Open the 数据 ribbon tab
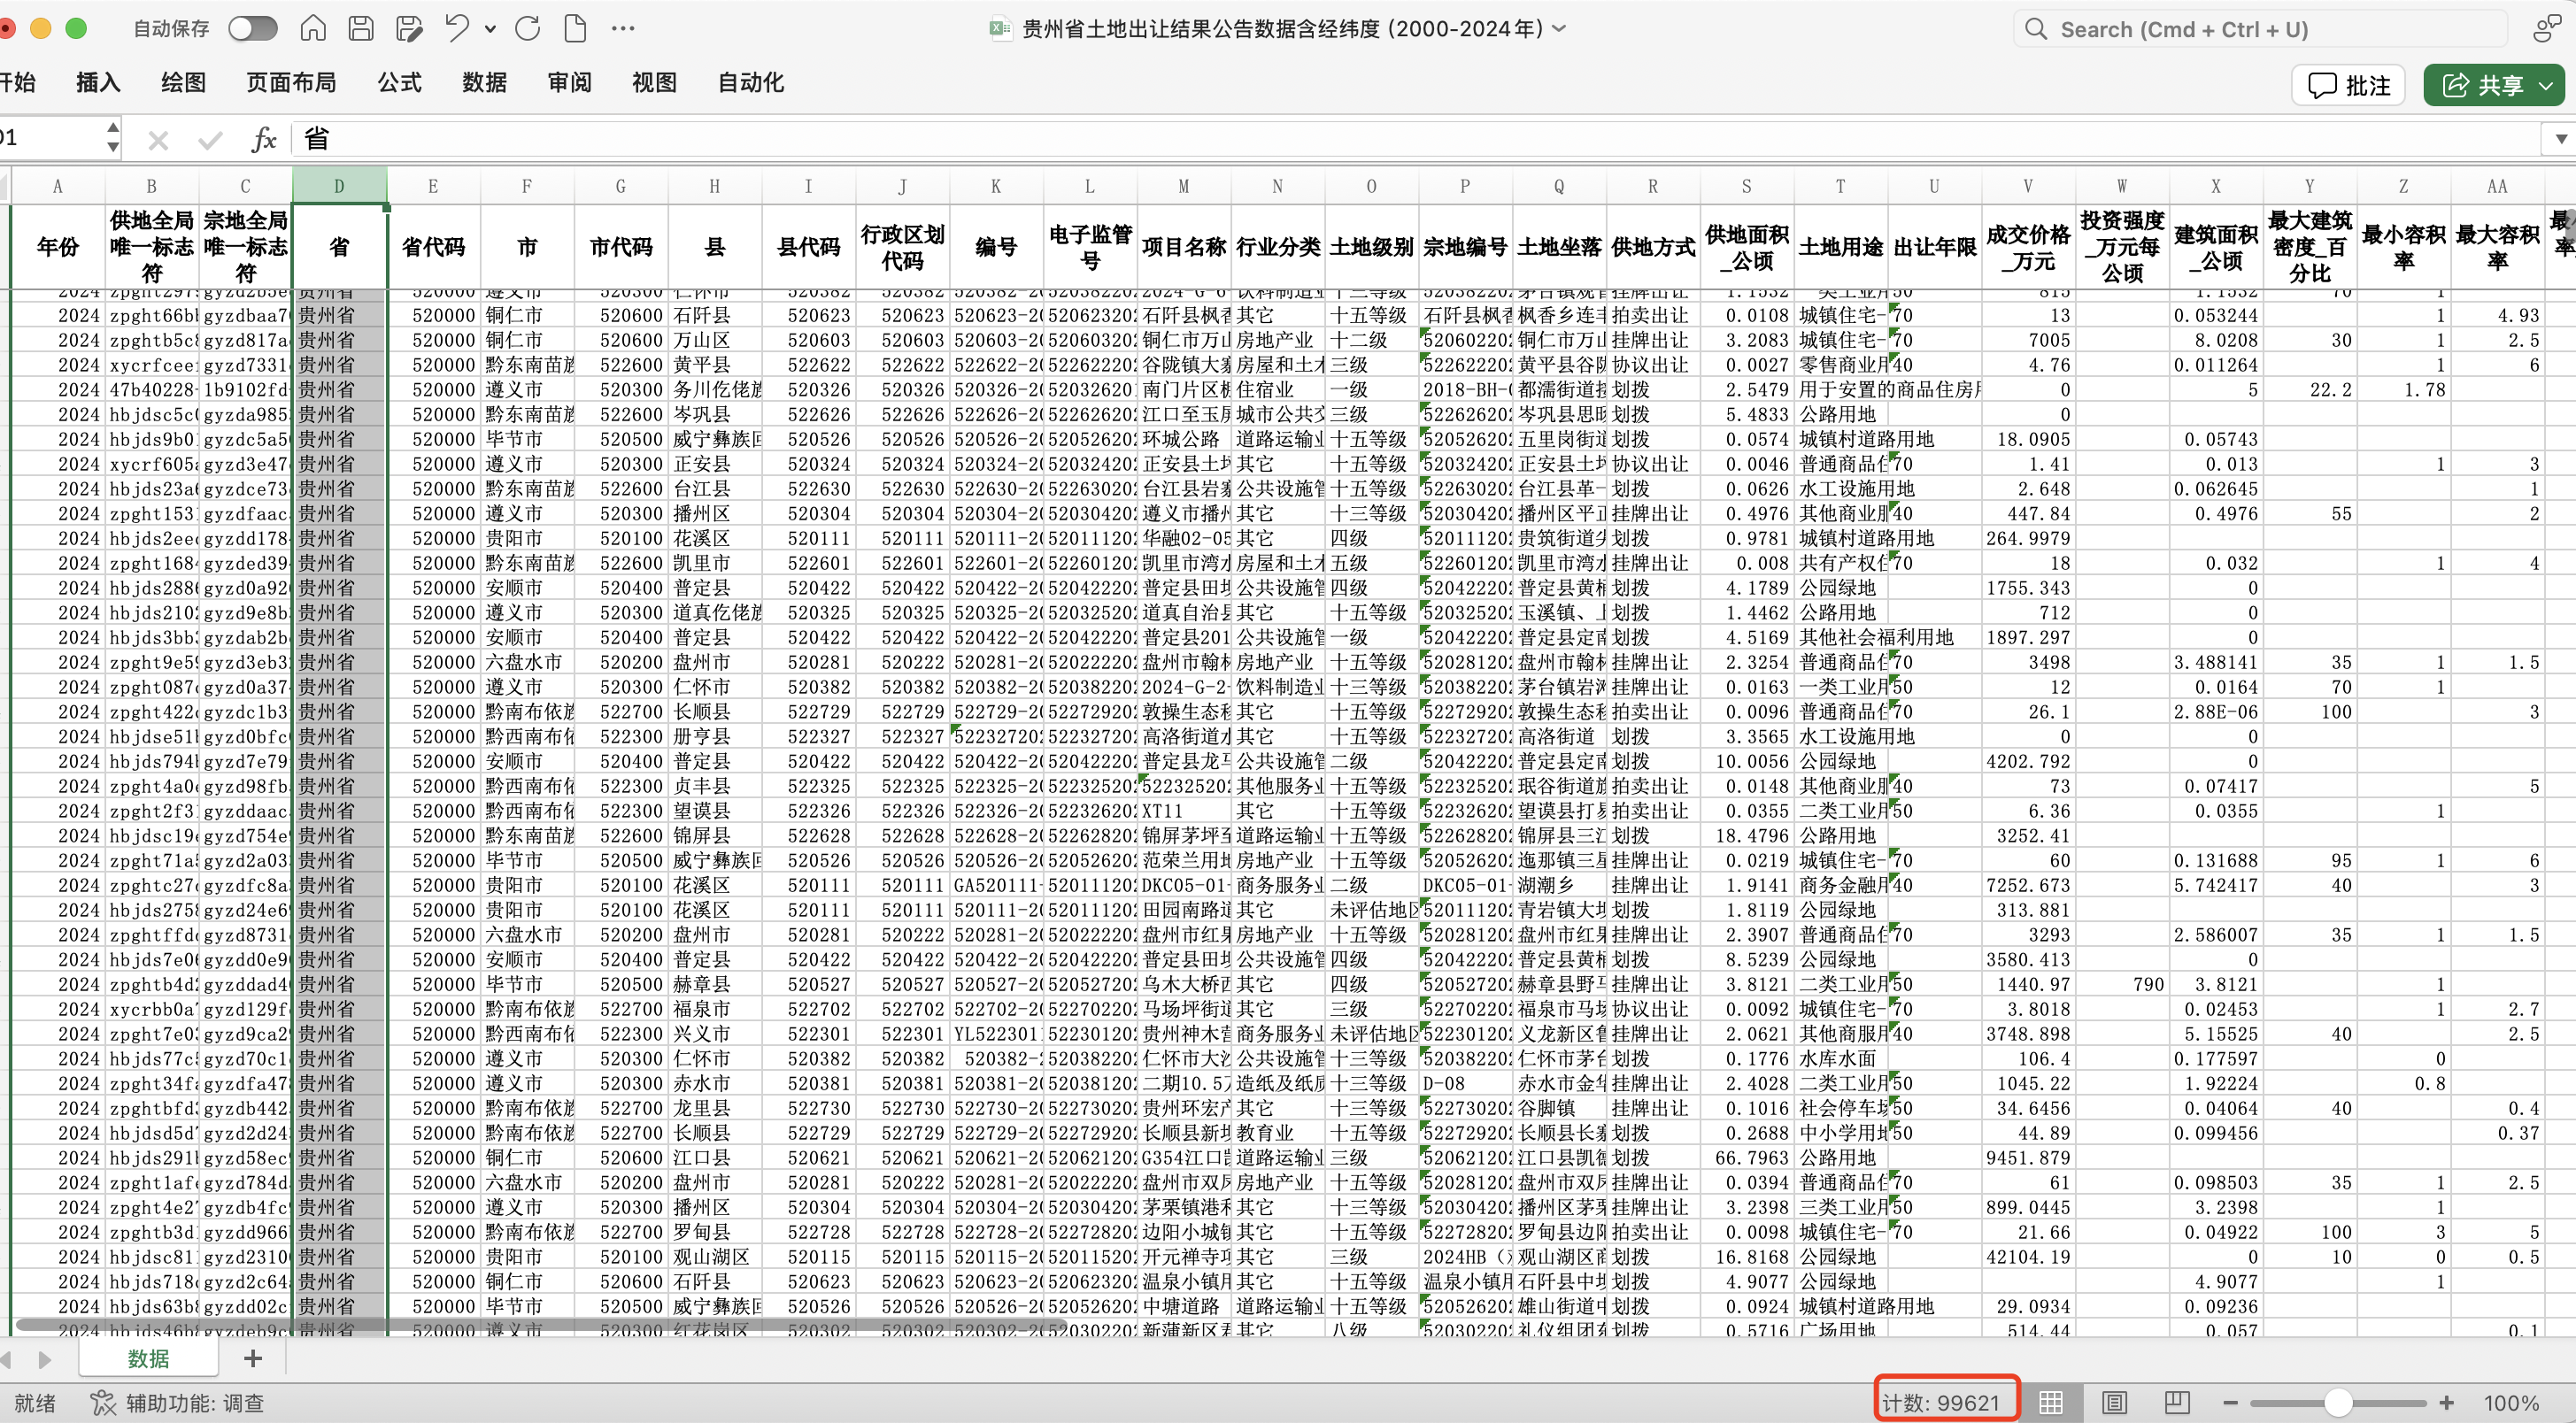 484,83
